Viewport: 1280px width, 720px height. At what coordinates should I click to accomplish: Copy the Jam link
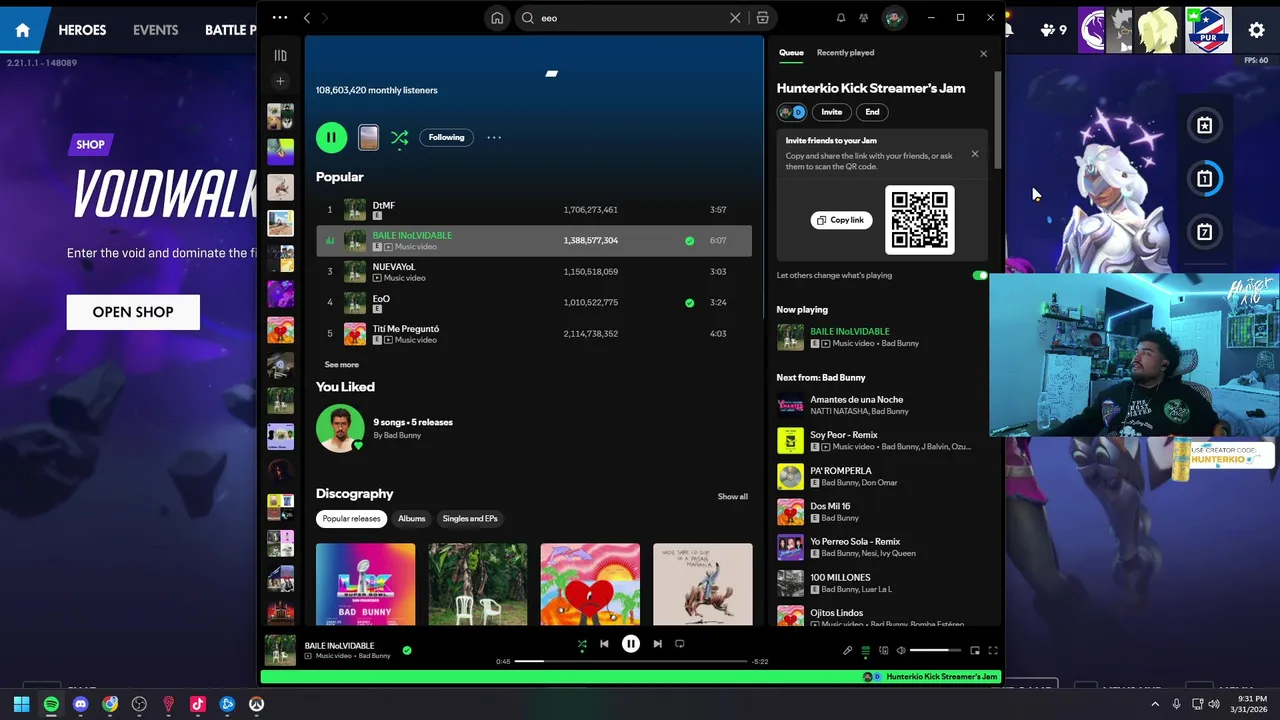(x=841, y=220)
